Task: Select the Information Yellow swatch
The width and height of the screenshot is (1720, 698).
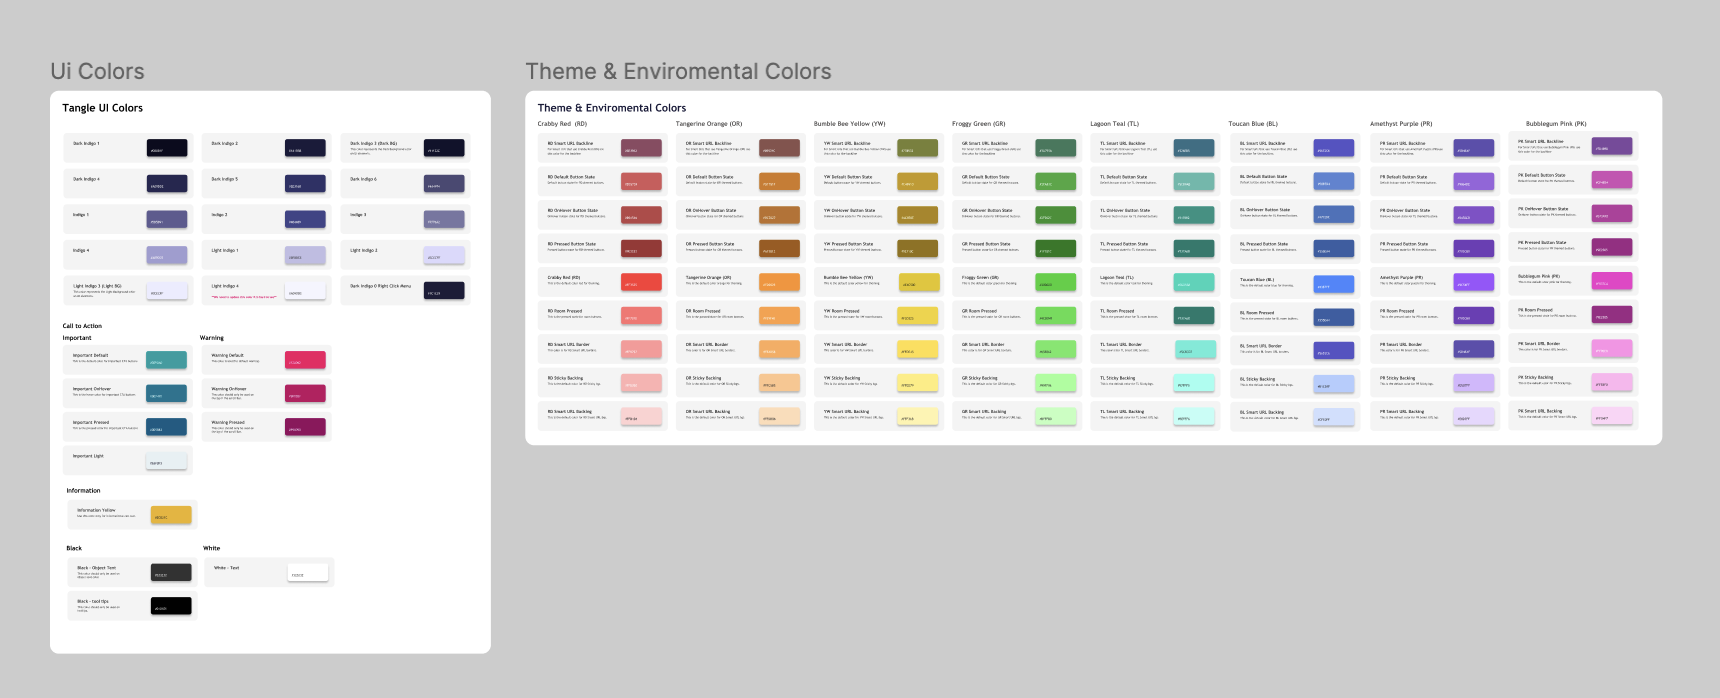Action: tap(171, 515)
